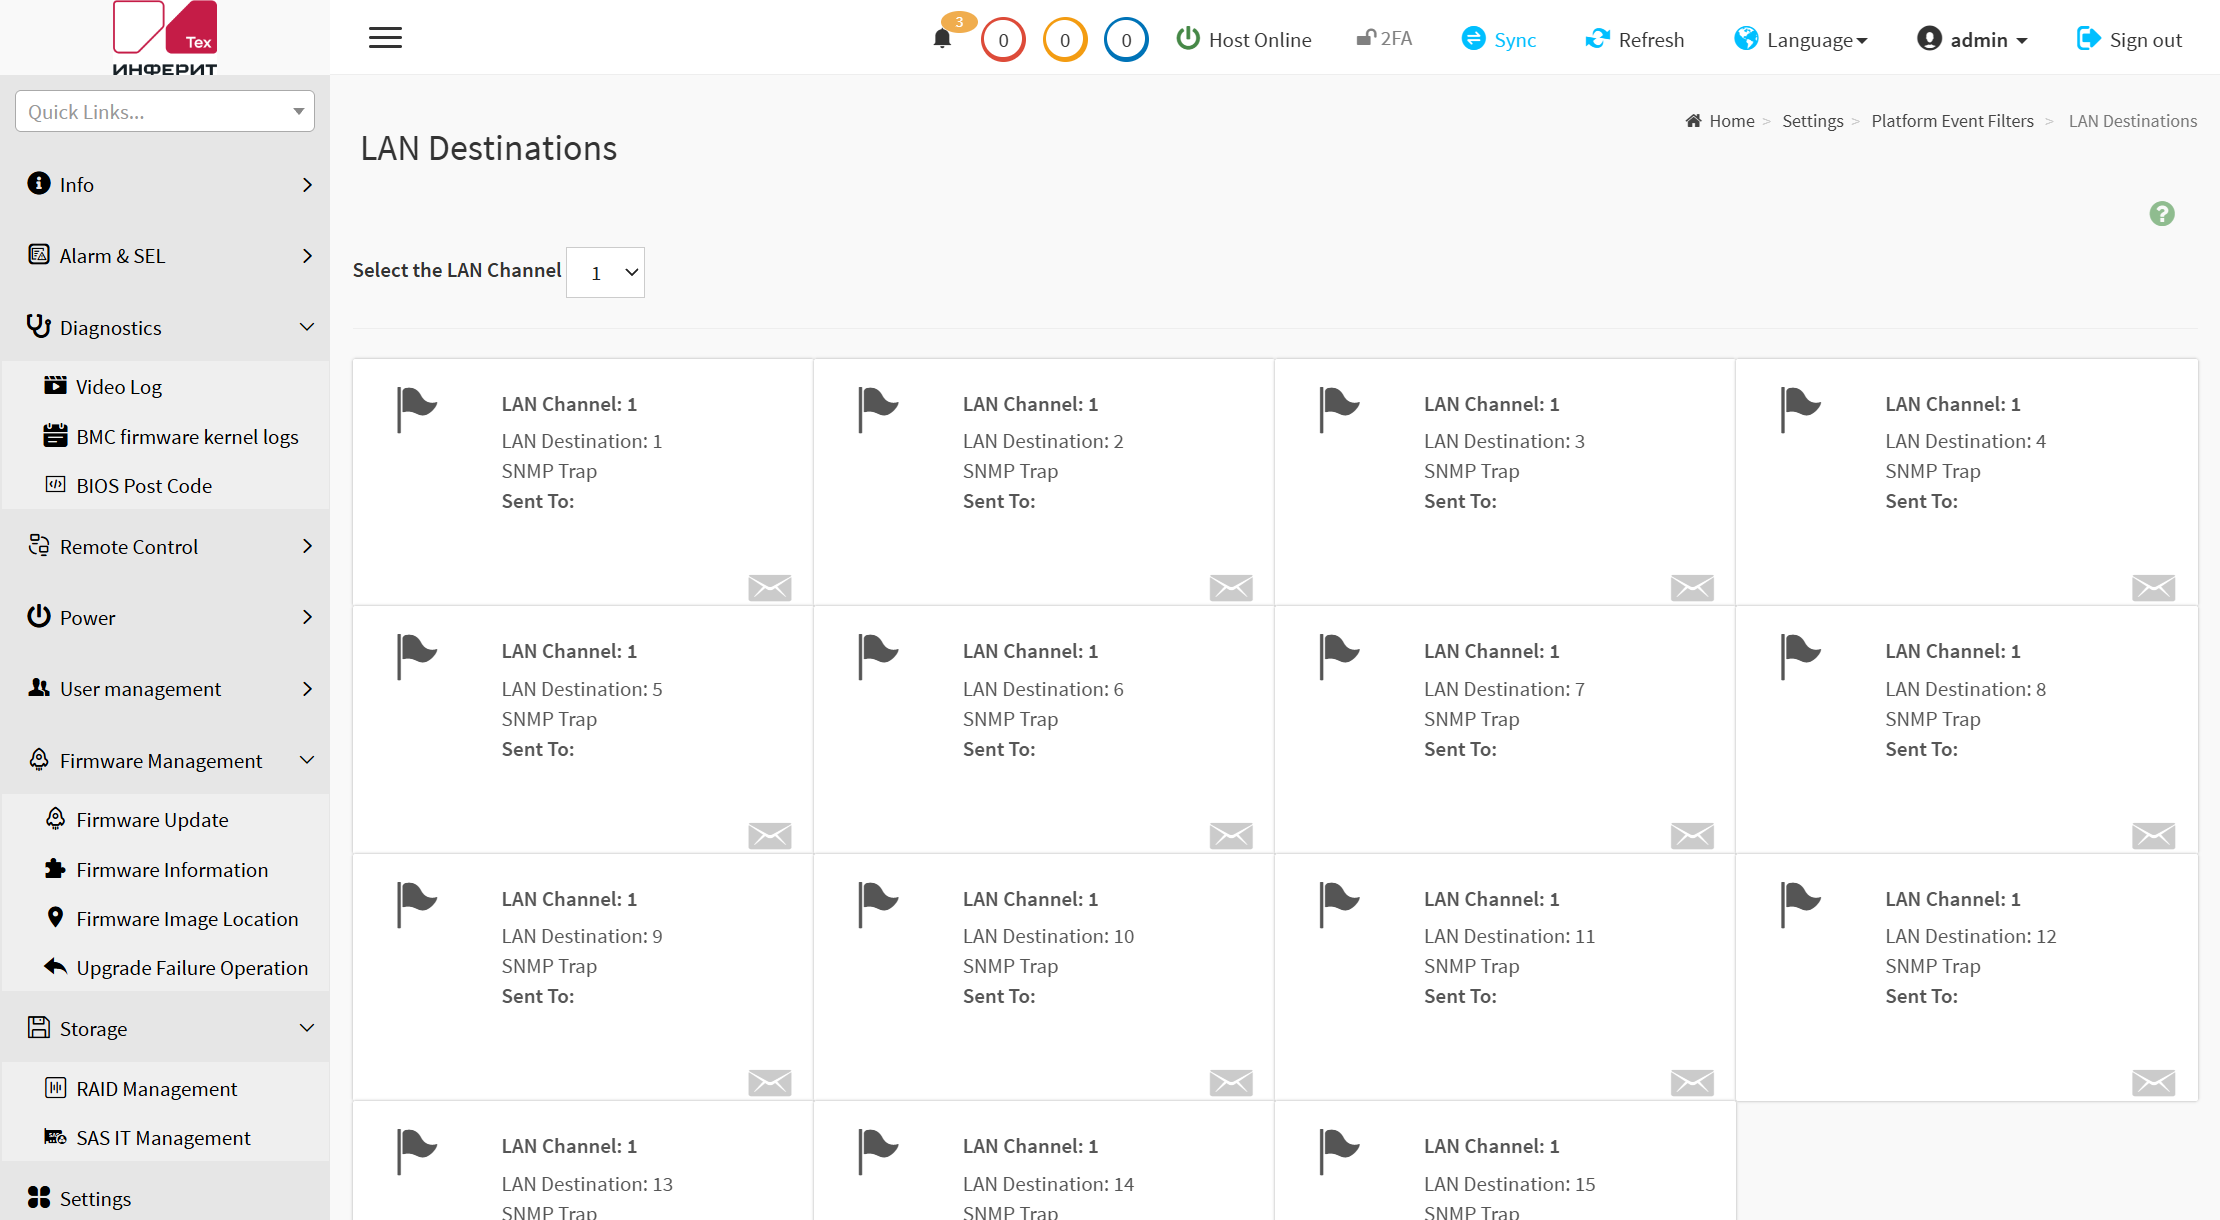
Task: Expand the Power menu chevron
Action: pos(307,617)
